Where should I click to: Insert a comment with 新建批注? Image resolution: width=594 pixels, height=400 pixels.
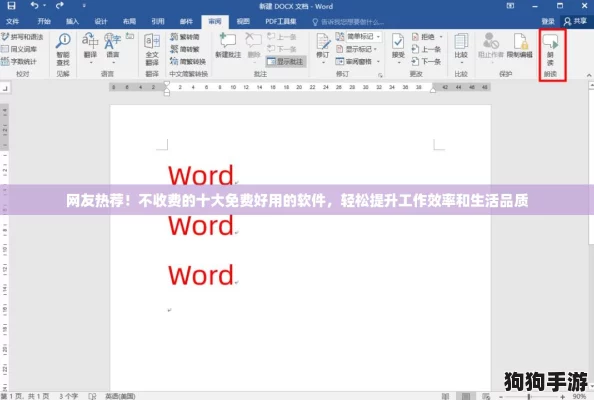[228, 45]
